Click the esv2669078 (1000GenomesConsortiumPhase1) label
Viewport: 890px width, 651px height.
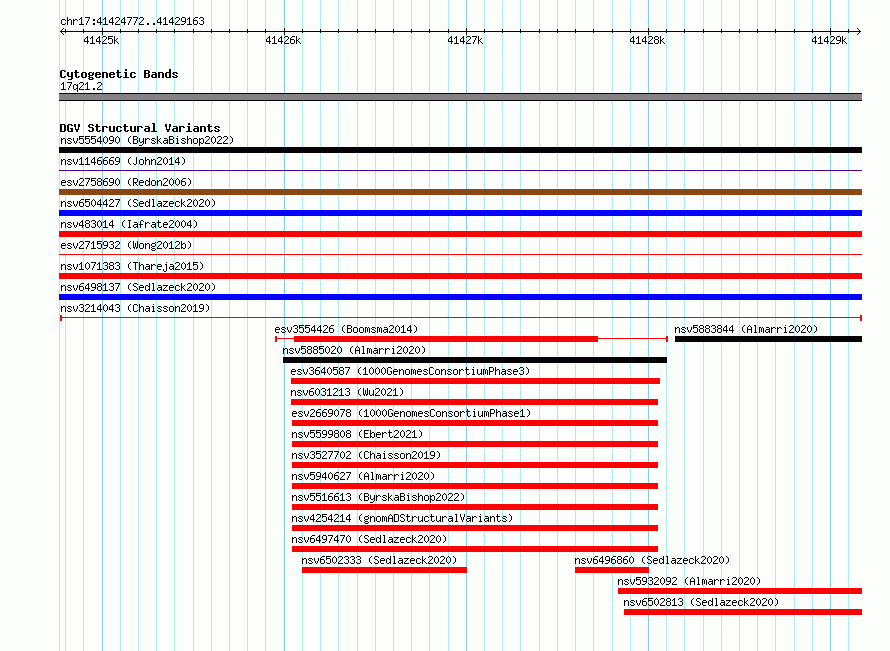[x=412, y=413]
